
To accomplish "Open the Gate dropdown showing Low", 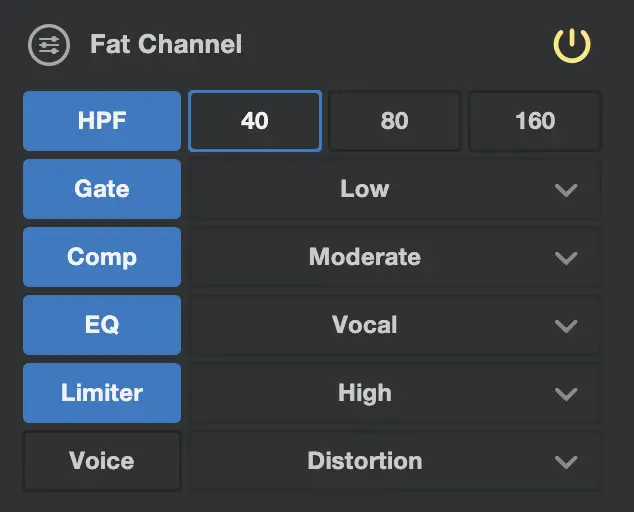I will [395, 189].
